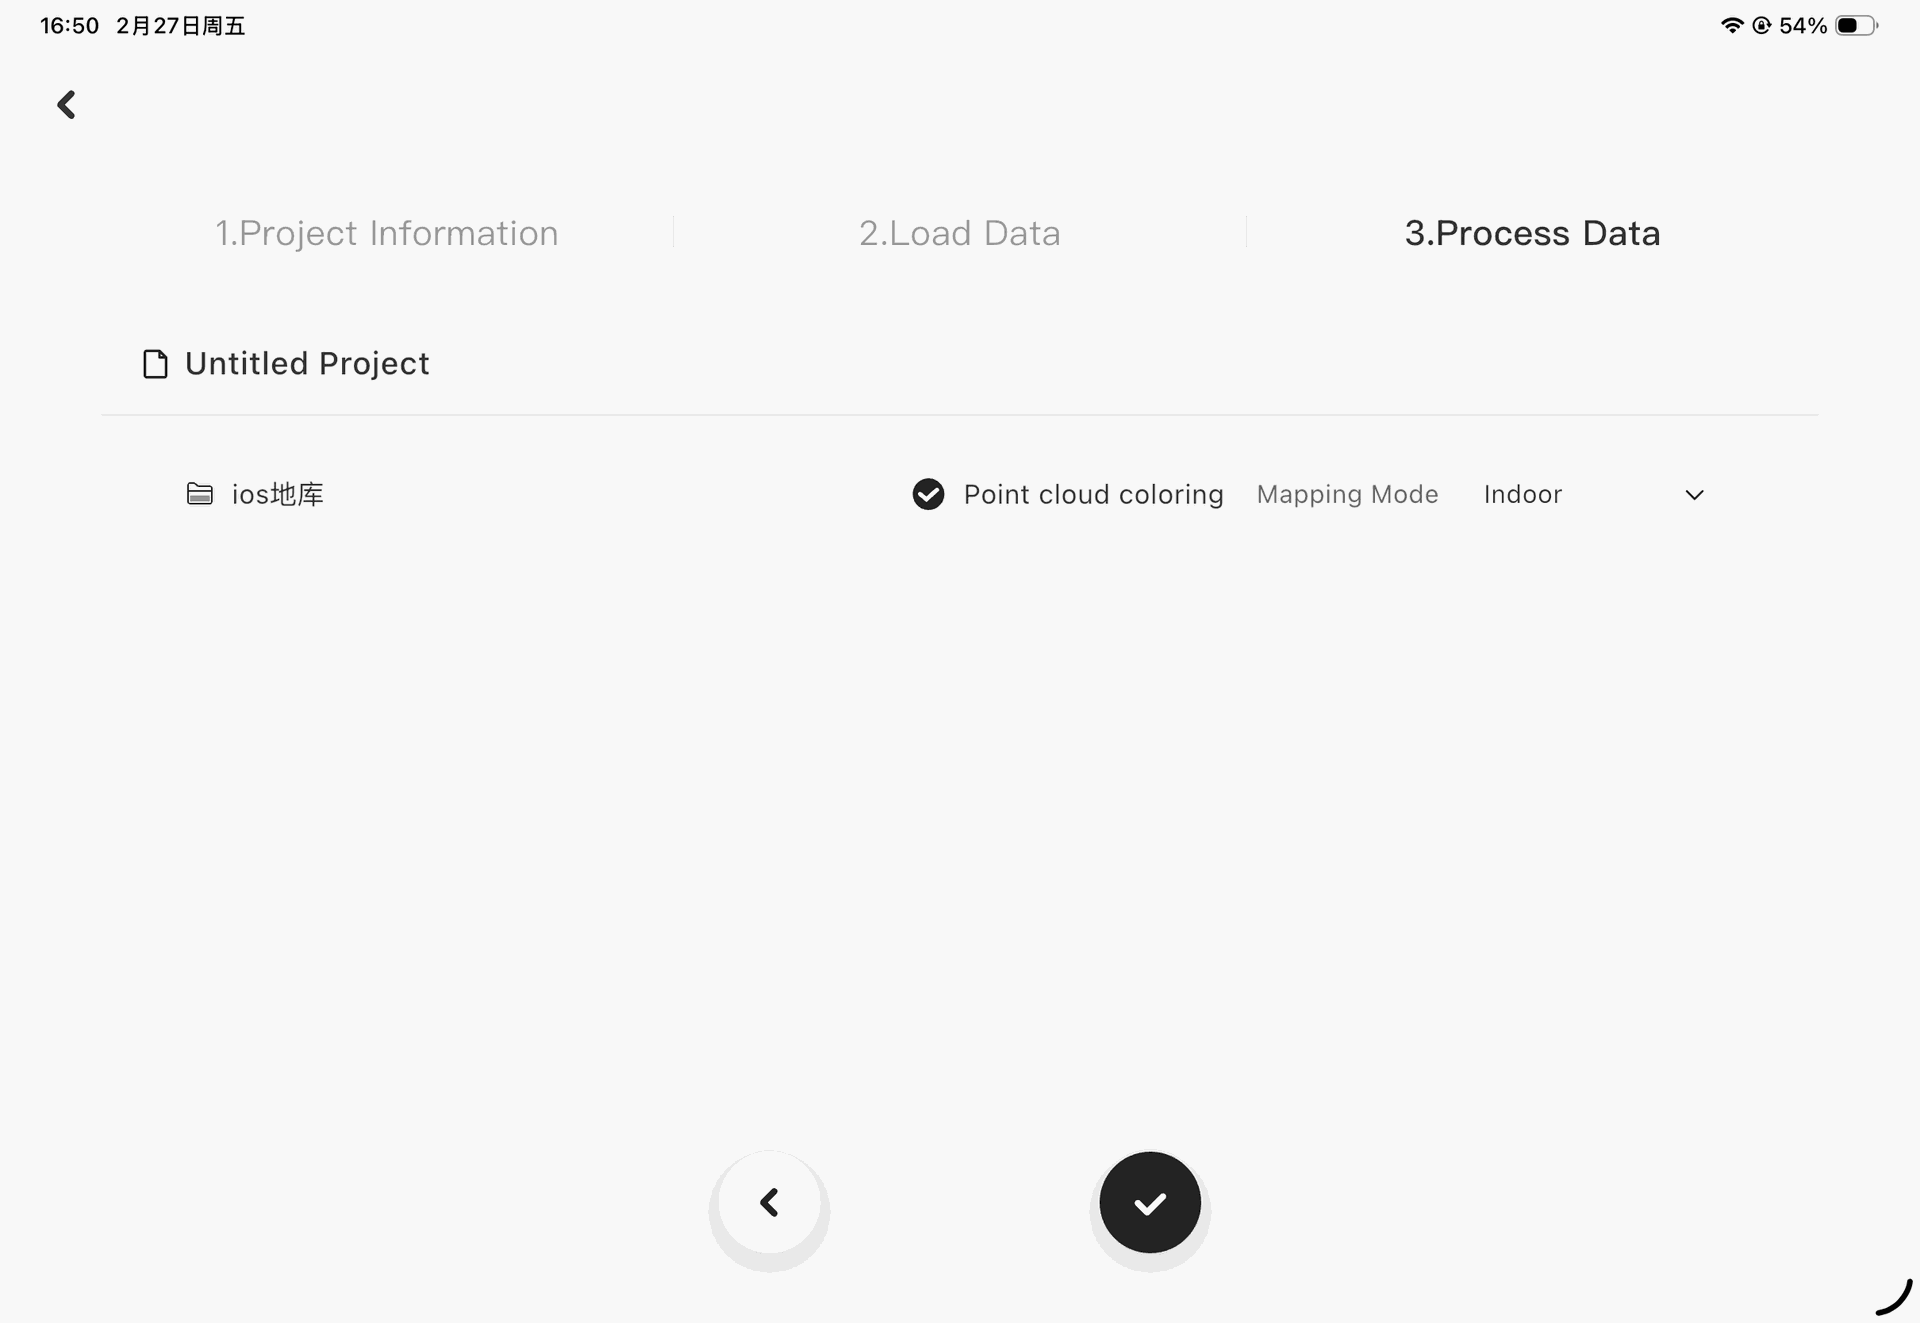Switch to the 1.Project Information step
This screenshot has width=1920, height=1323.
click(387, 233)
